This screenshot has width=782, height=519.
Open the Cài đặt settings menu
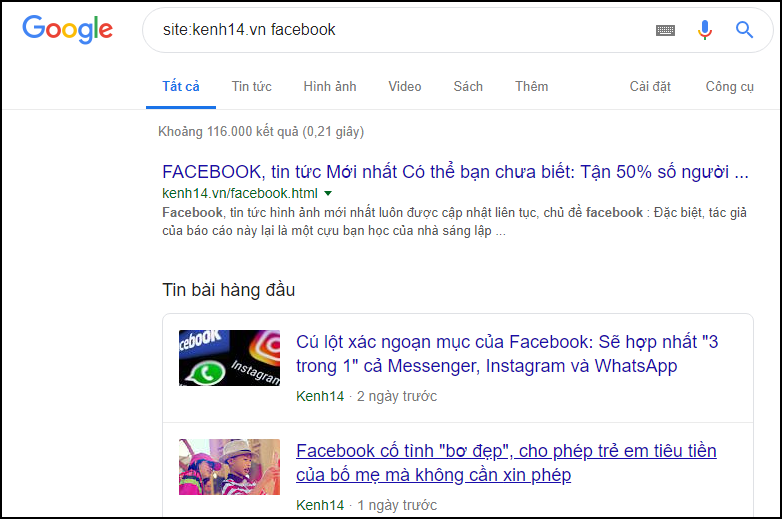point(650,86)
